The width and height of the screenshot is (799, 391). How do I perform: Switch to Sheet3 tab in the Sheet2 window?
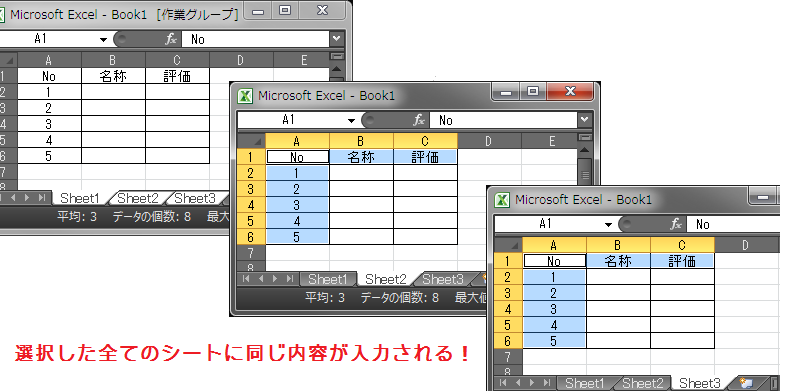(x=443, y=279)
